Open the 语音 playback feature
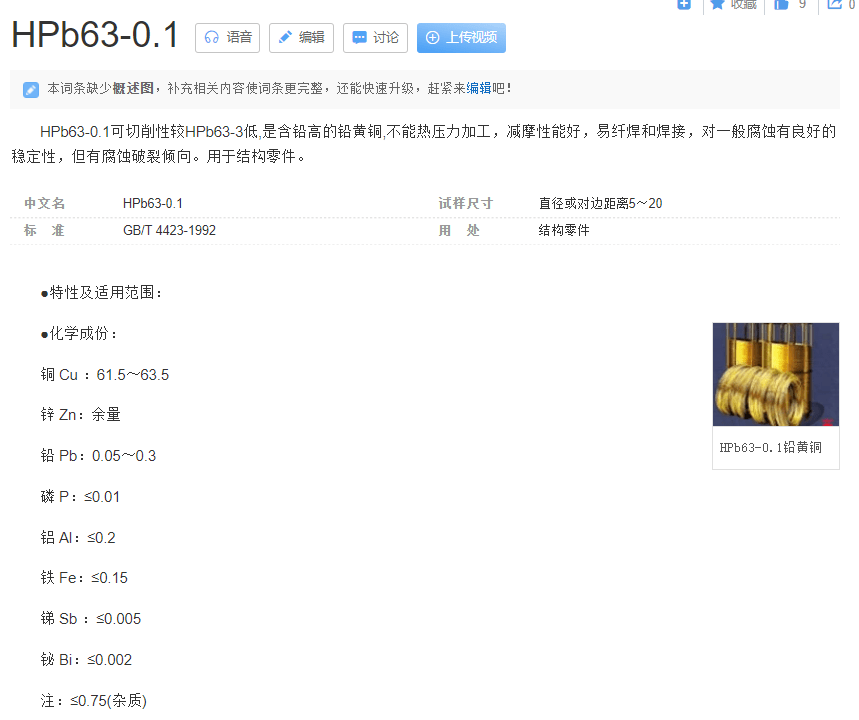The width and height of the screenshot is (859, 720). tap(226, 37)
